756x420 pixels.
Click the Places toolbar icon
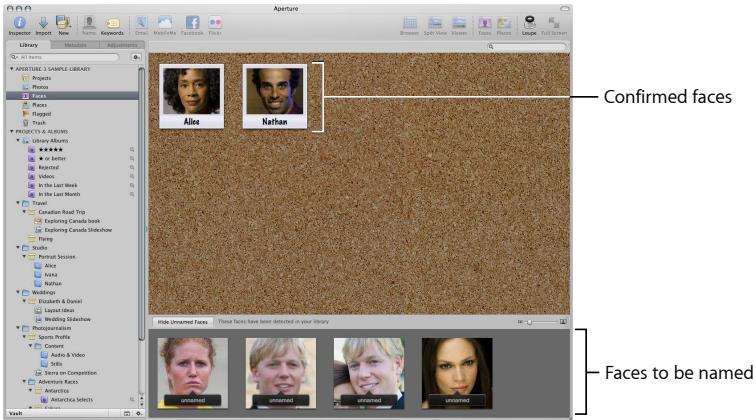pyautogui.click(x=504, y=26)
